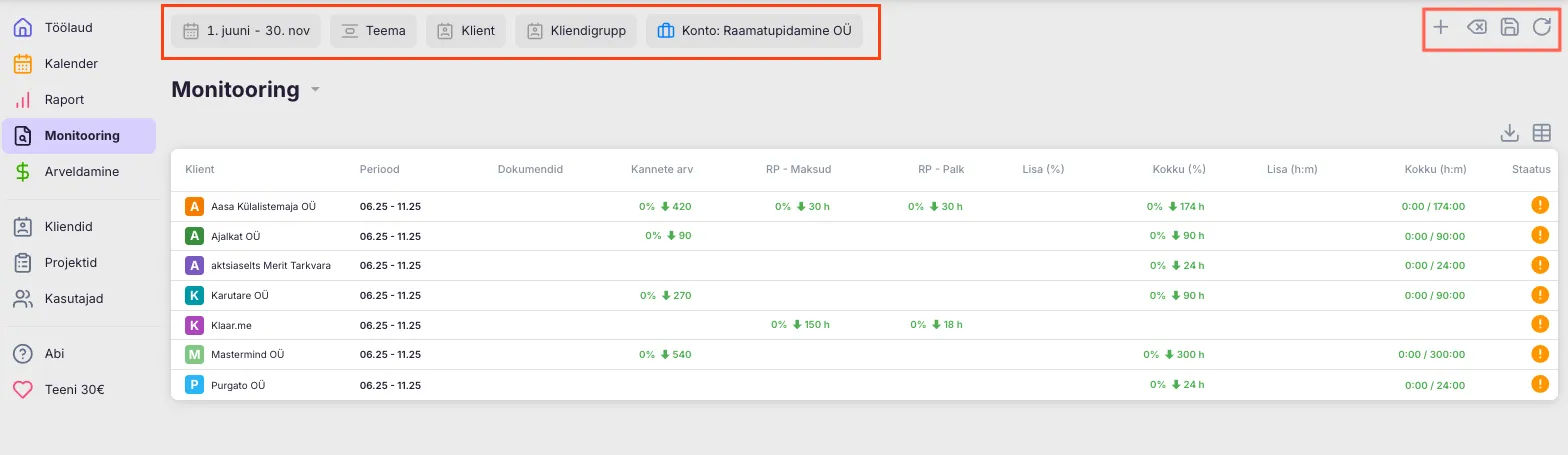Open Kalender in the sidebar
1568x455 pixels.
tap(71, 64)
